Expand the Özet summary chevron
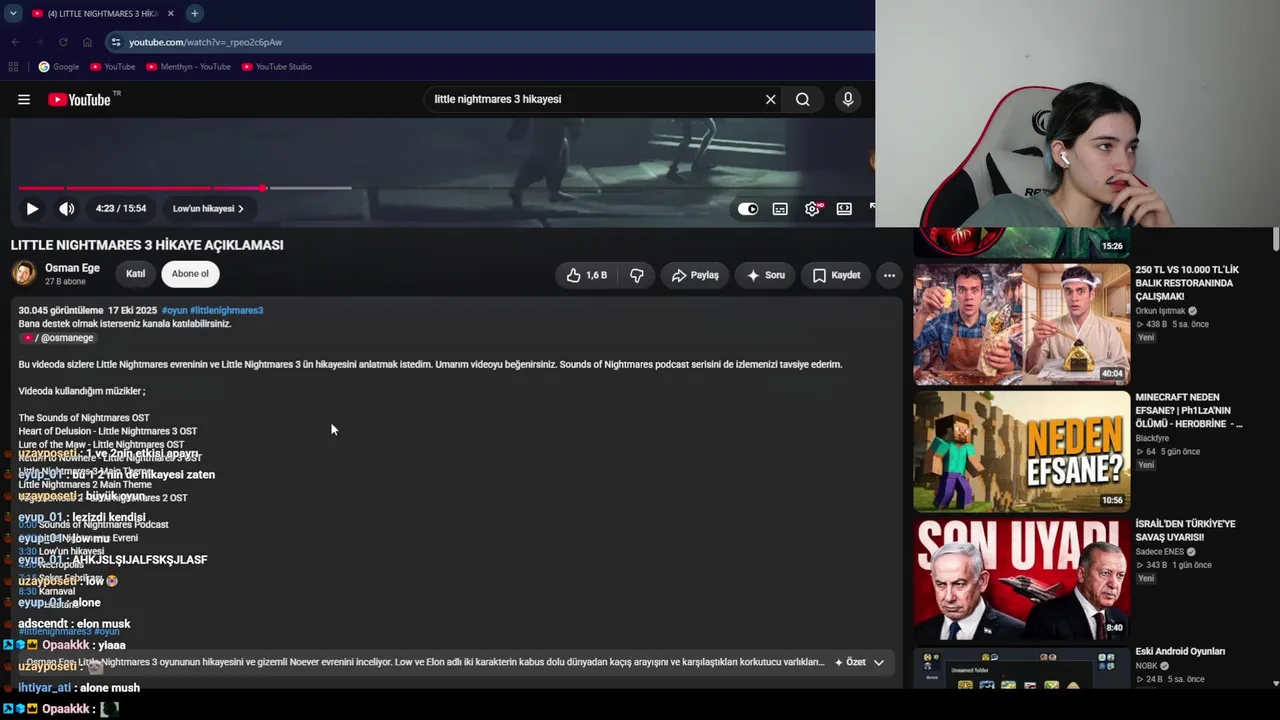 tap(879, 662)
